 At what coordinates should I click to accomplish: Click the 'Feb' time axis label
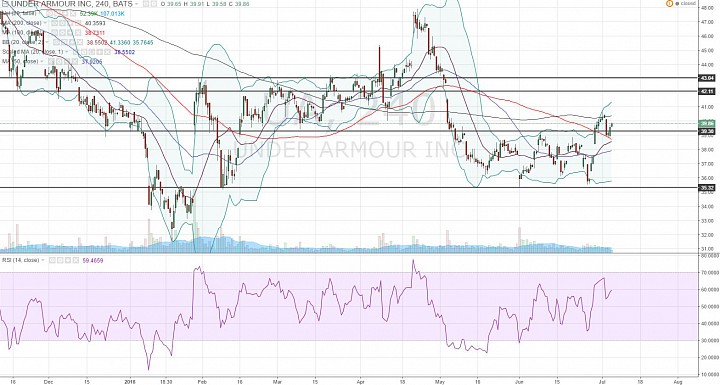pyautogui.click(x=202, y=381)
